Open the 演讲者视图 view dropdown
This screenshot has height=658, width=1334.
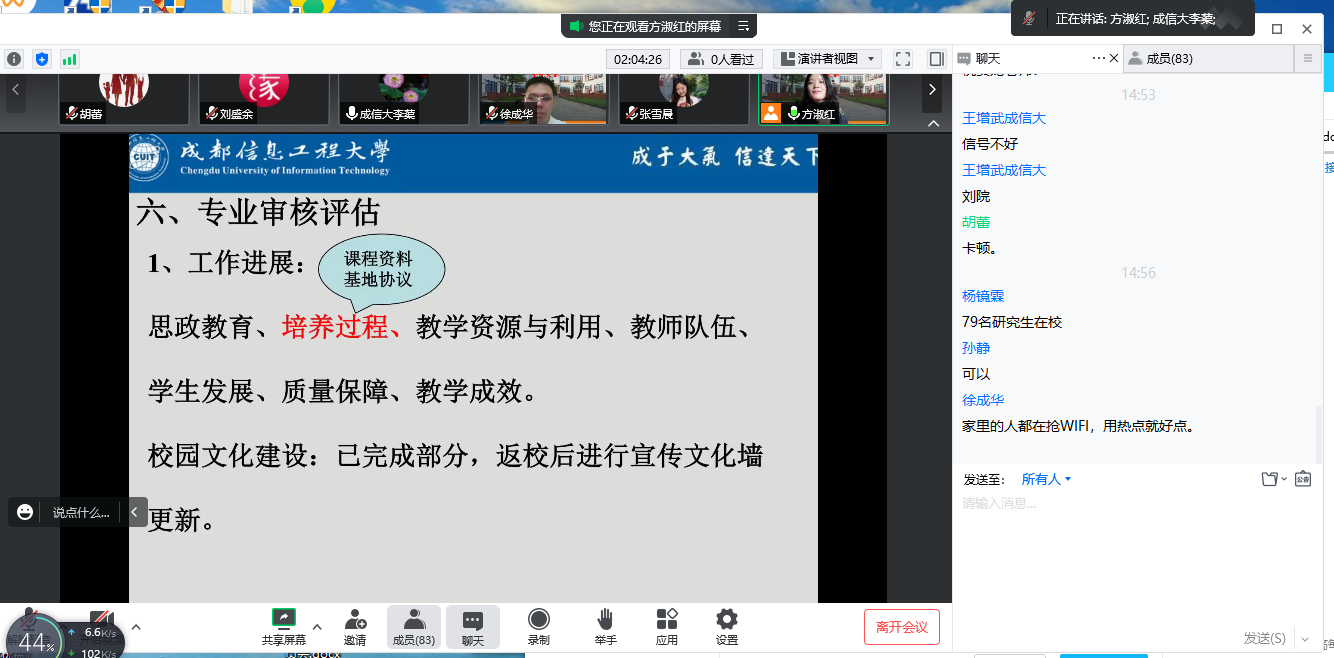[x=828, y=59]
